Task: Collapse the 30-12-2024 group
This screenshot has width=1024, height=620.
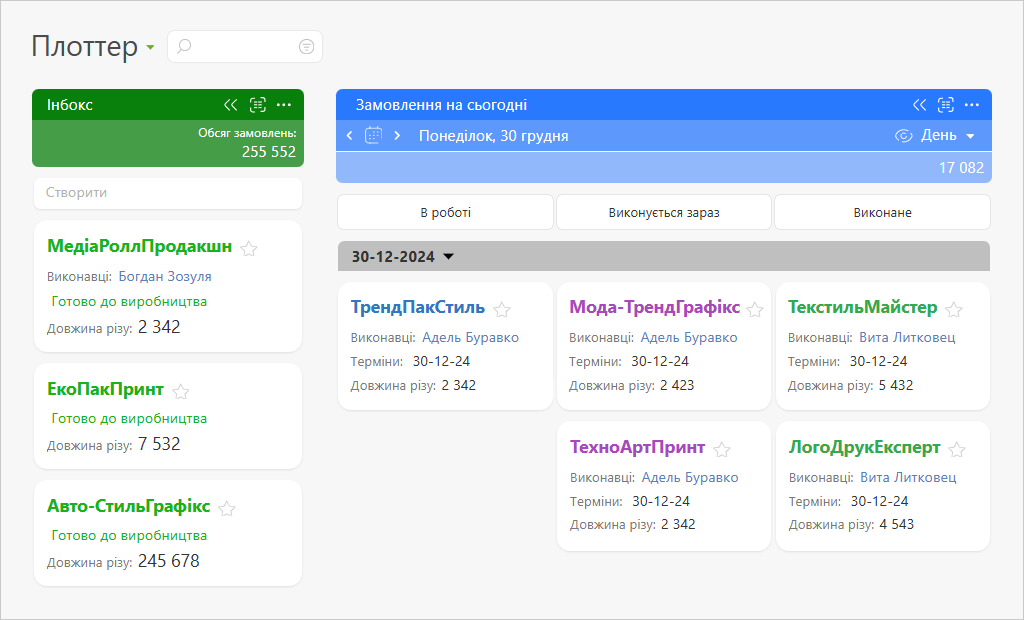Action: pyautogui.click(x=449, y=257)
